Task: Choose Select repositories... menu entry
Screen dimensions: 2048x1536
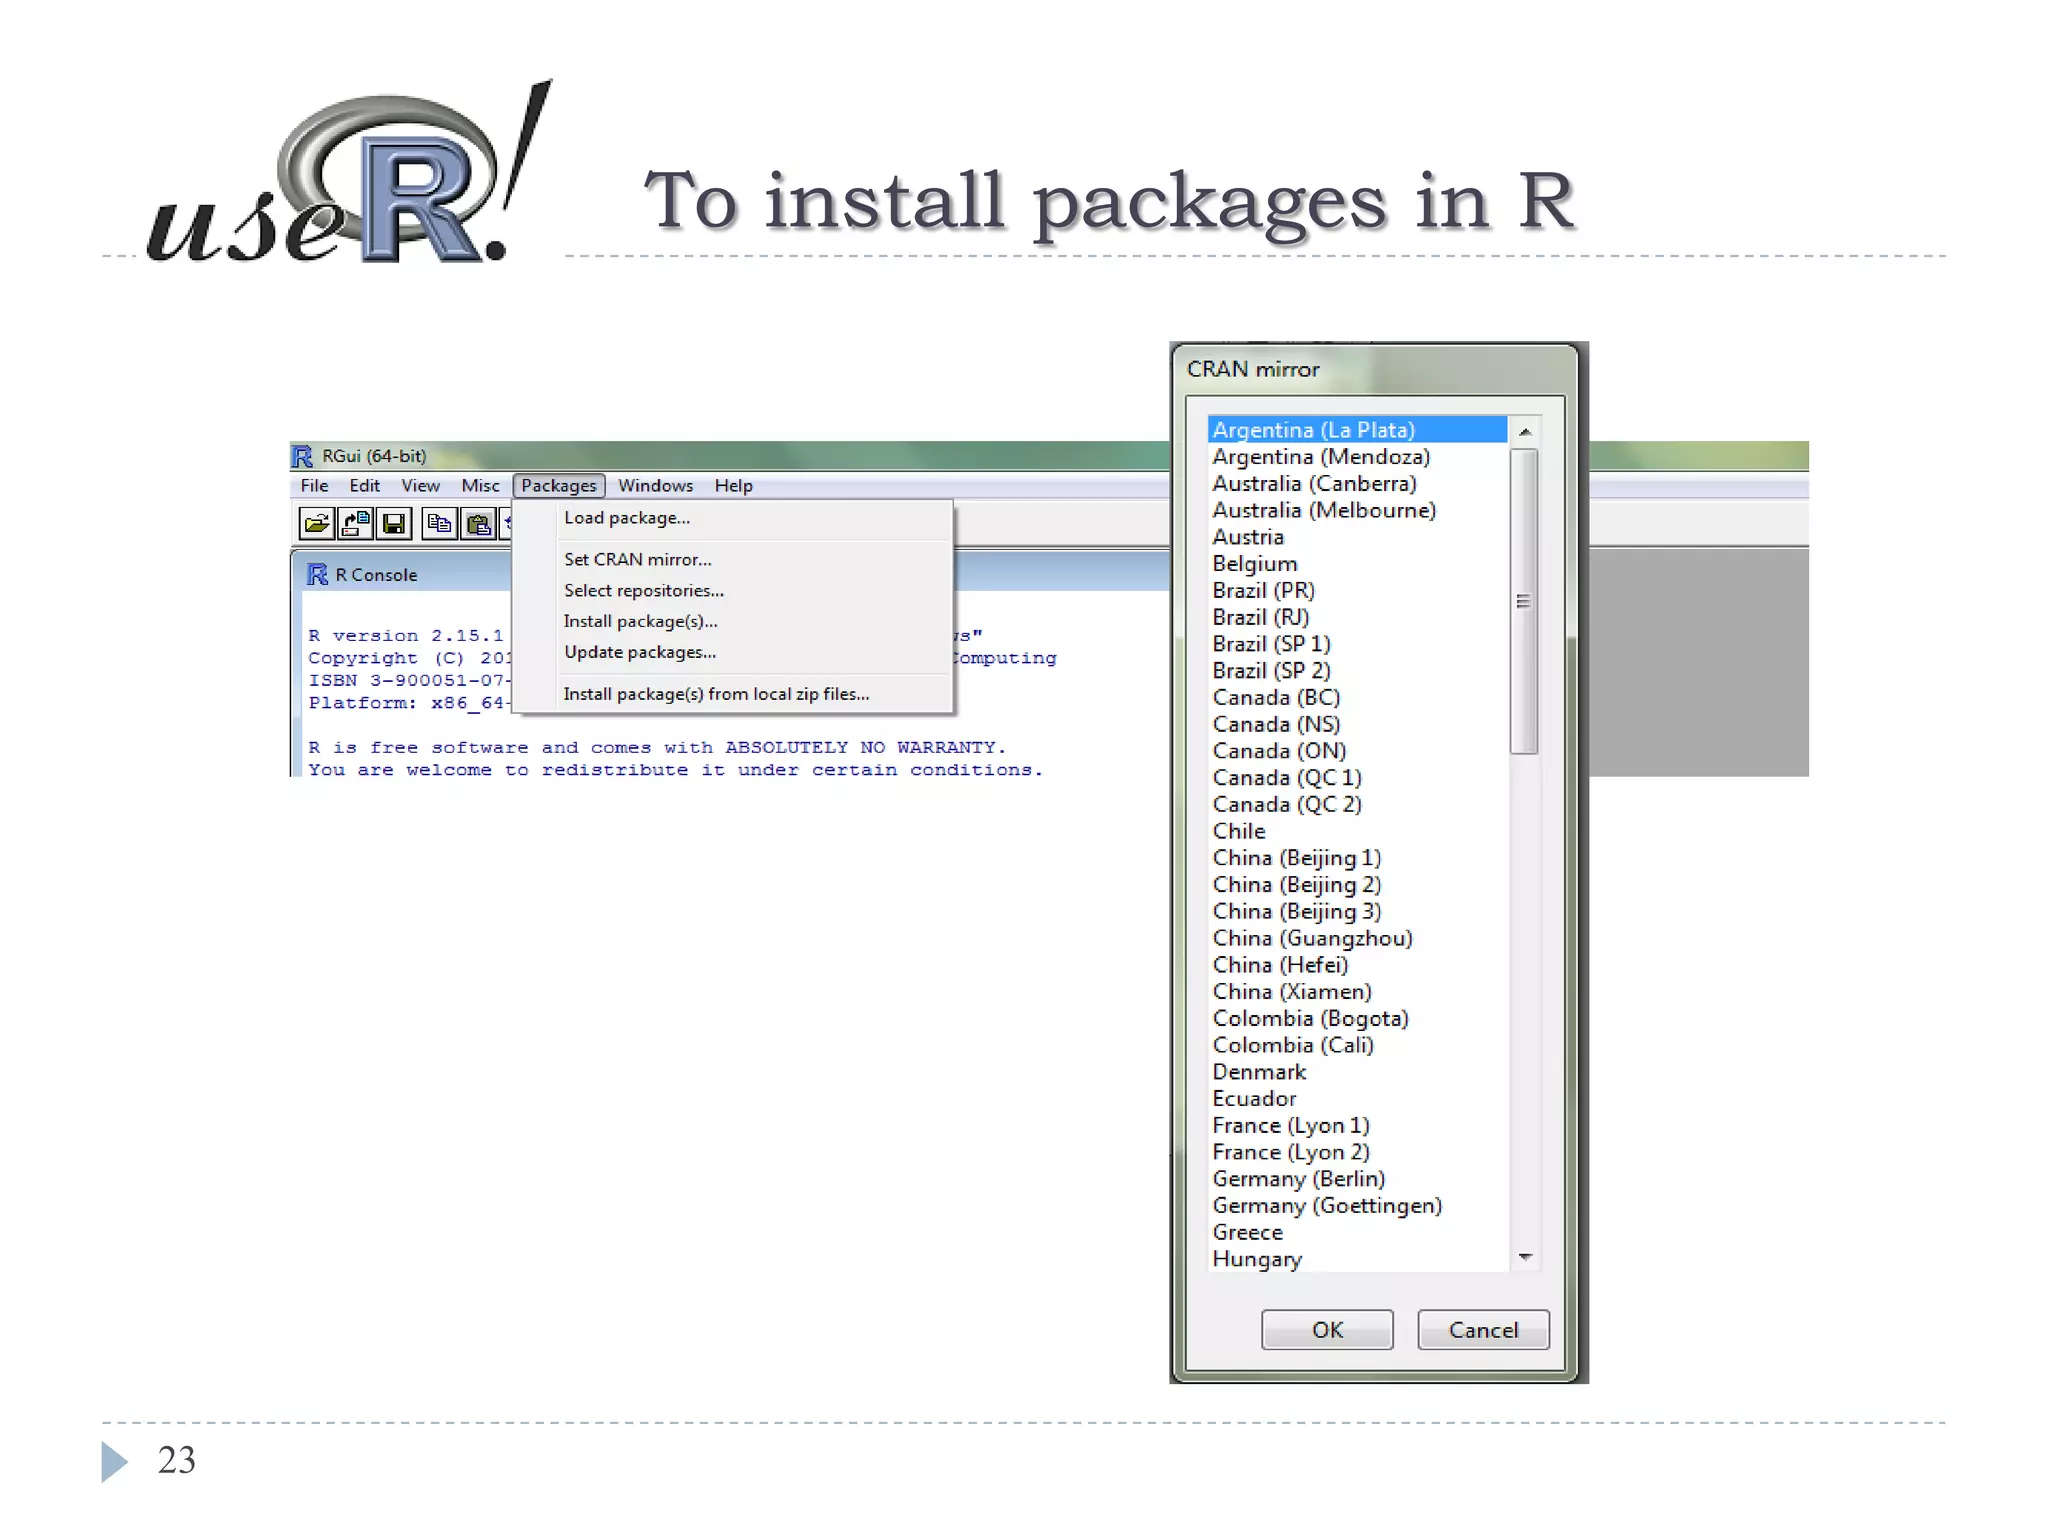Action: [732, 590]
